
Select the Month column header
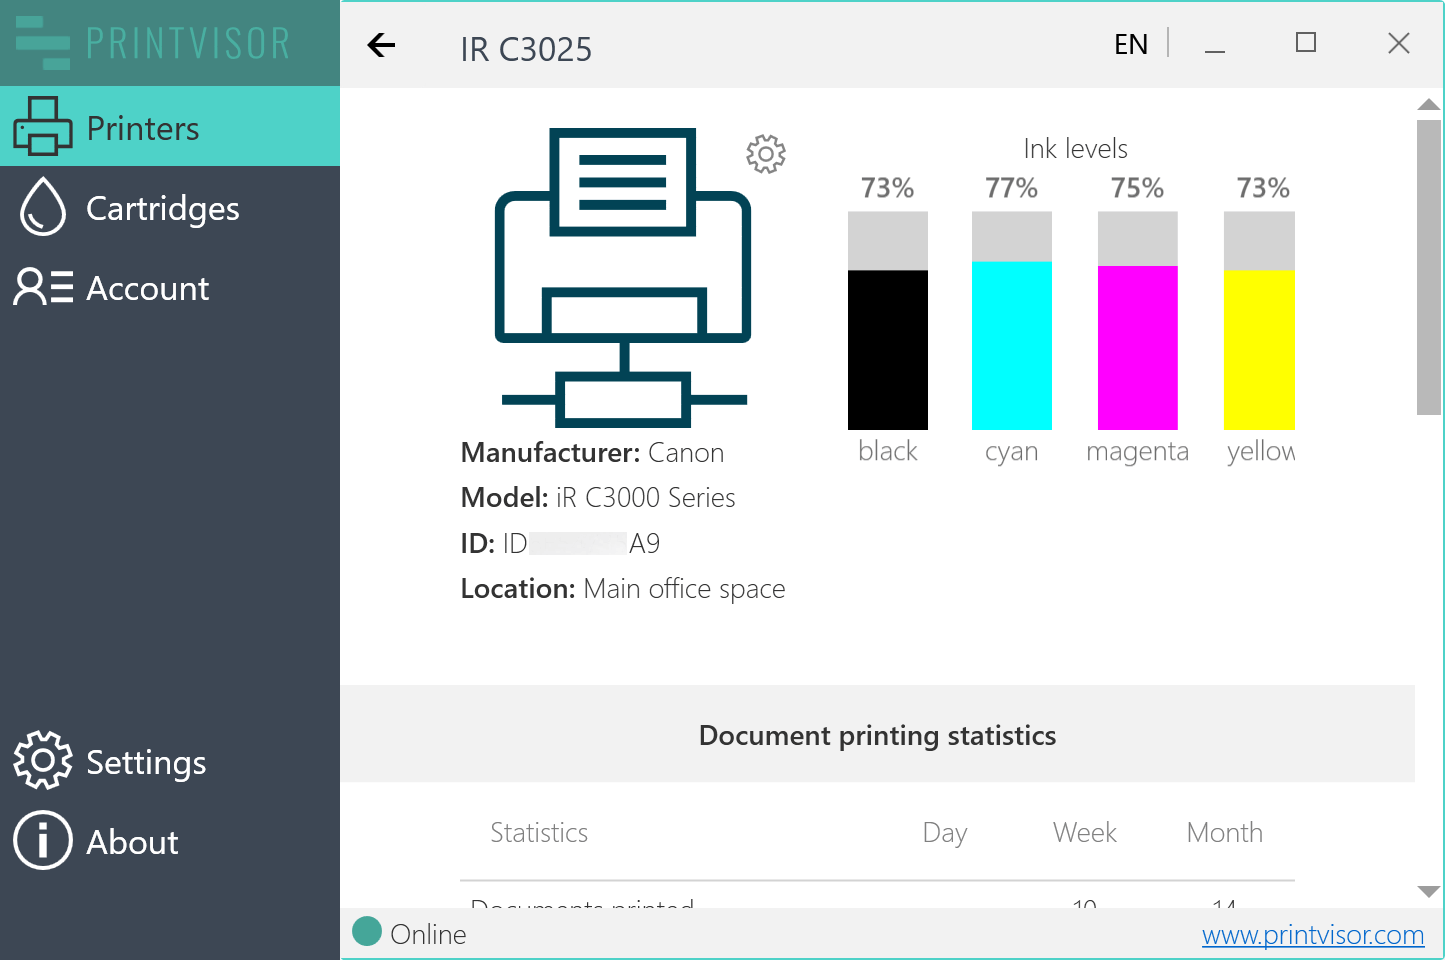coord(1224,833)
